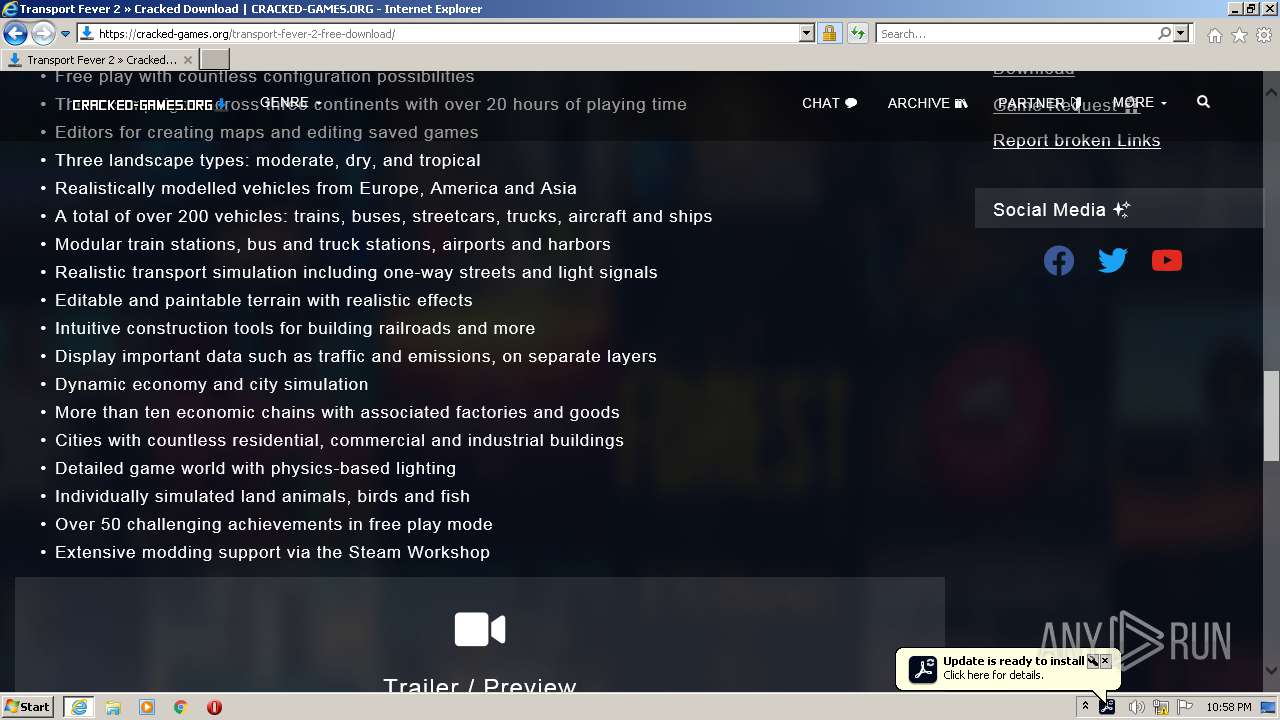This screenshot has height=720, width=1280.
Task: Open the PARTNER menu item
Action: tap(1040, 103)
